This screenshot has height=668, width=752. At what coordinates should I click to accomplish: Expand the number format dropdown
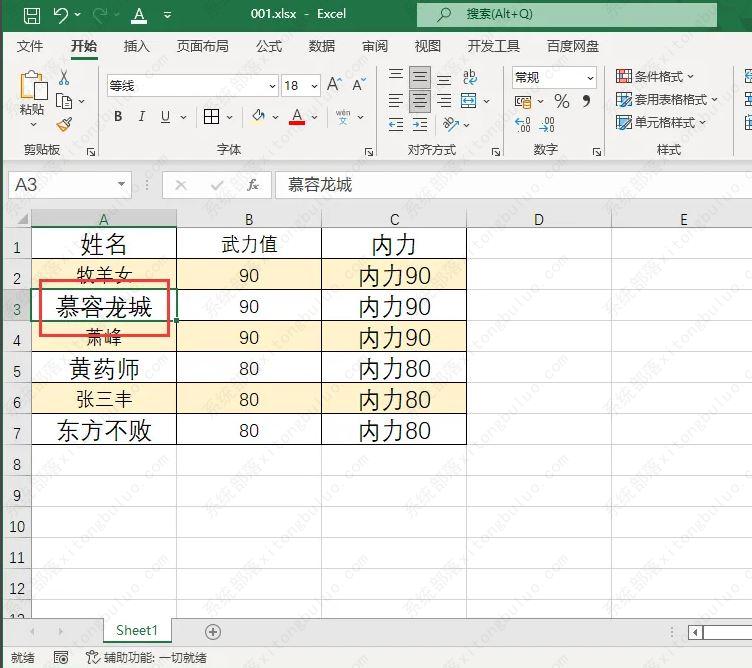pyautogui.click(x=590, y=78)
